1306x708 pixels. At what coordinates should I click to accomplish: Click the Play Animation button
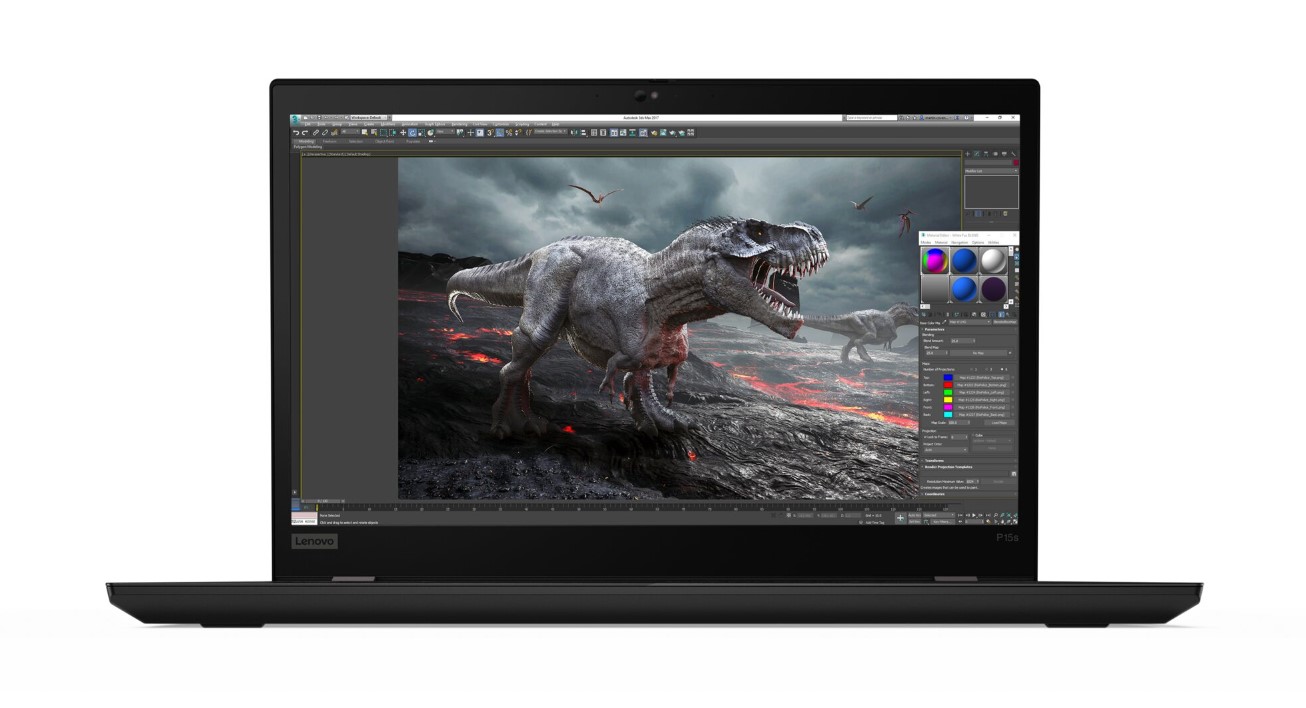974,515
